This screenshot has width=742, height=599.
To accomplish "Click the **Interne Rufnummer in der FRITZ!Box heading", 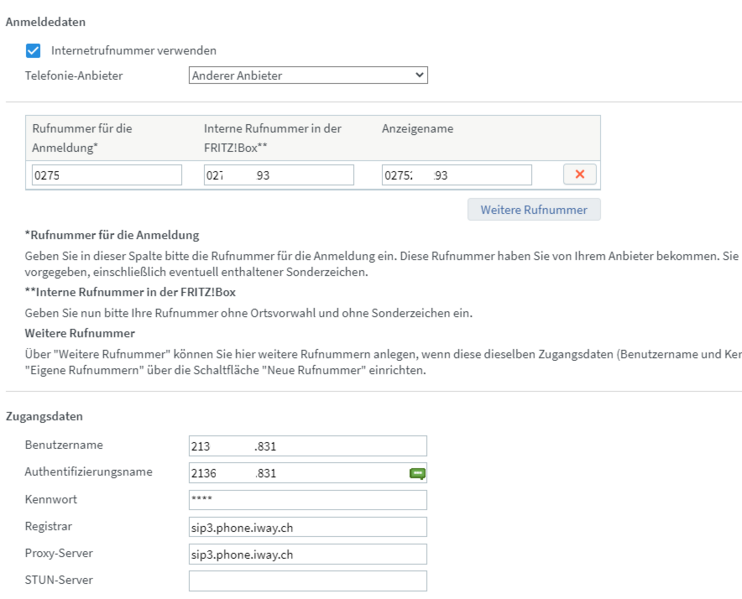I will pos(130,292).
